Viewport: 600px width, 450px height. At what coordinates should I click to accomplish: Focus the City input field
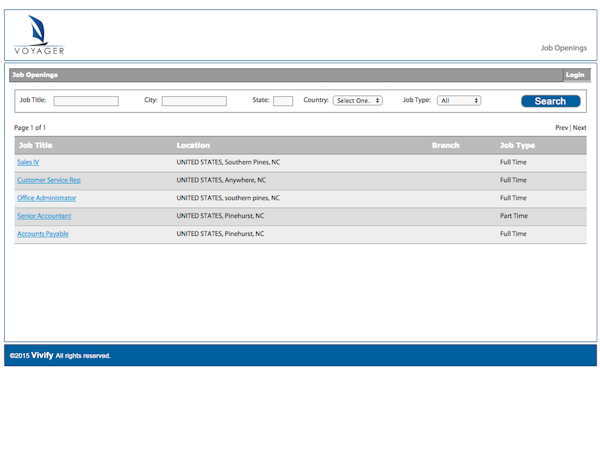194,101
